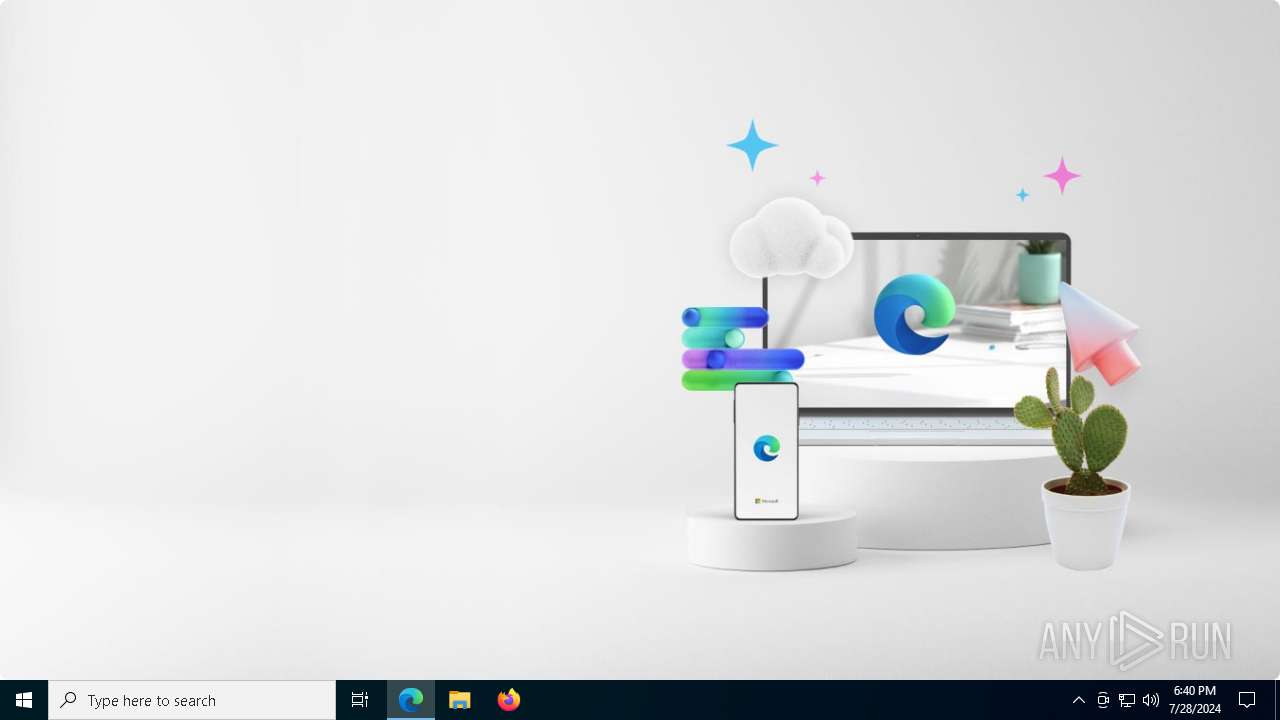Image resolution: width=1280 pixels, height=720 pixels.
Task: Click the magnifier icon in the search box
Action: (68, 700)
